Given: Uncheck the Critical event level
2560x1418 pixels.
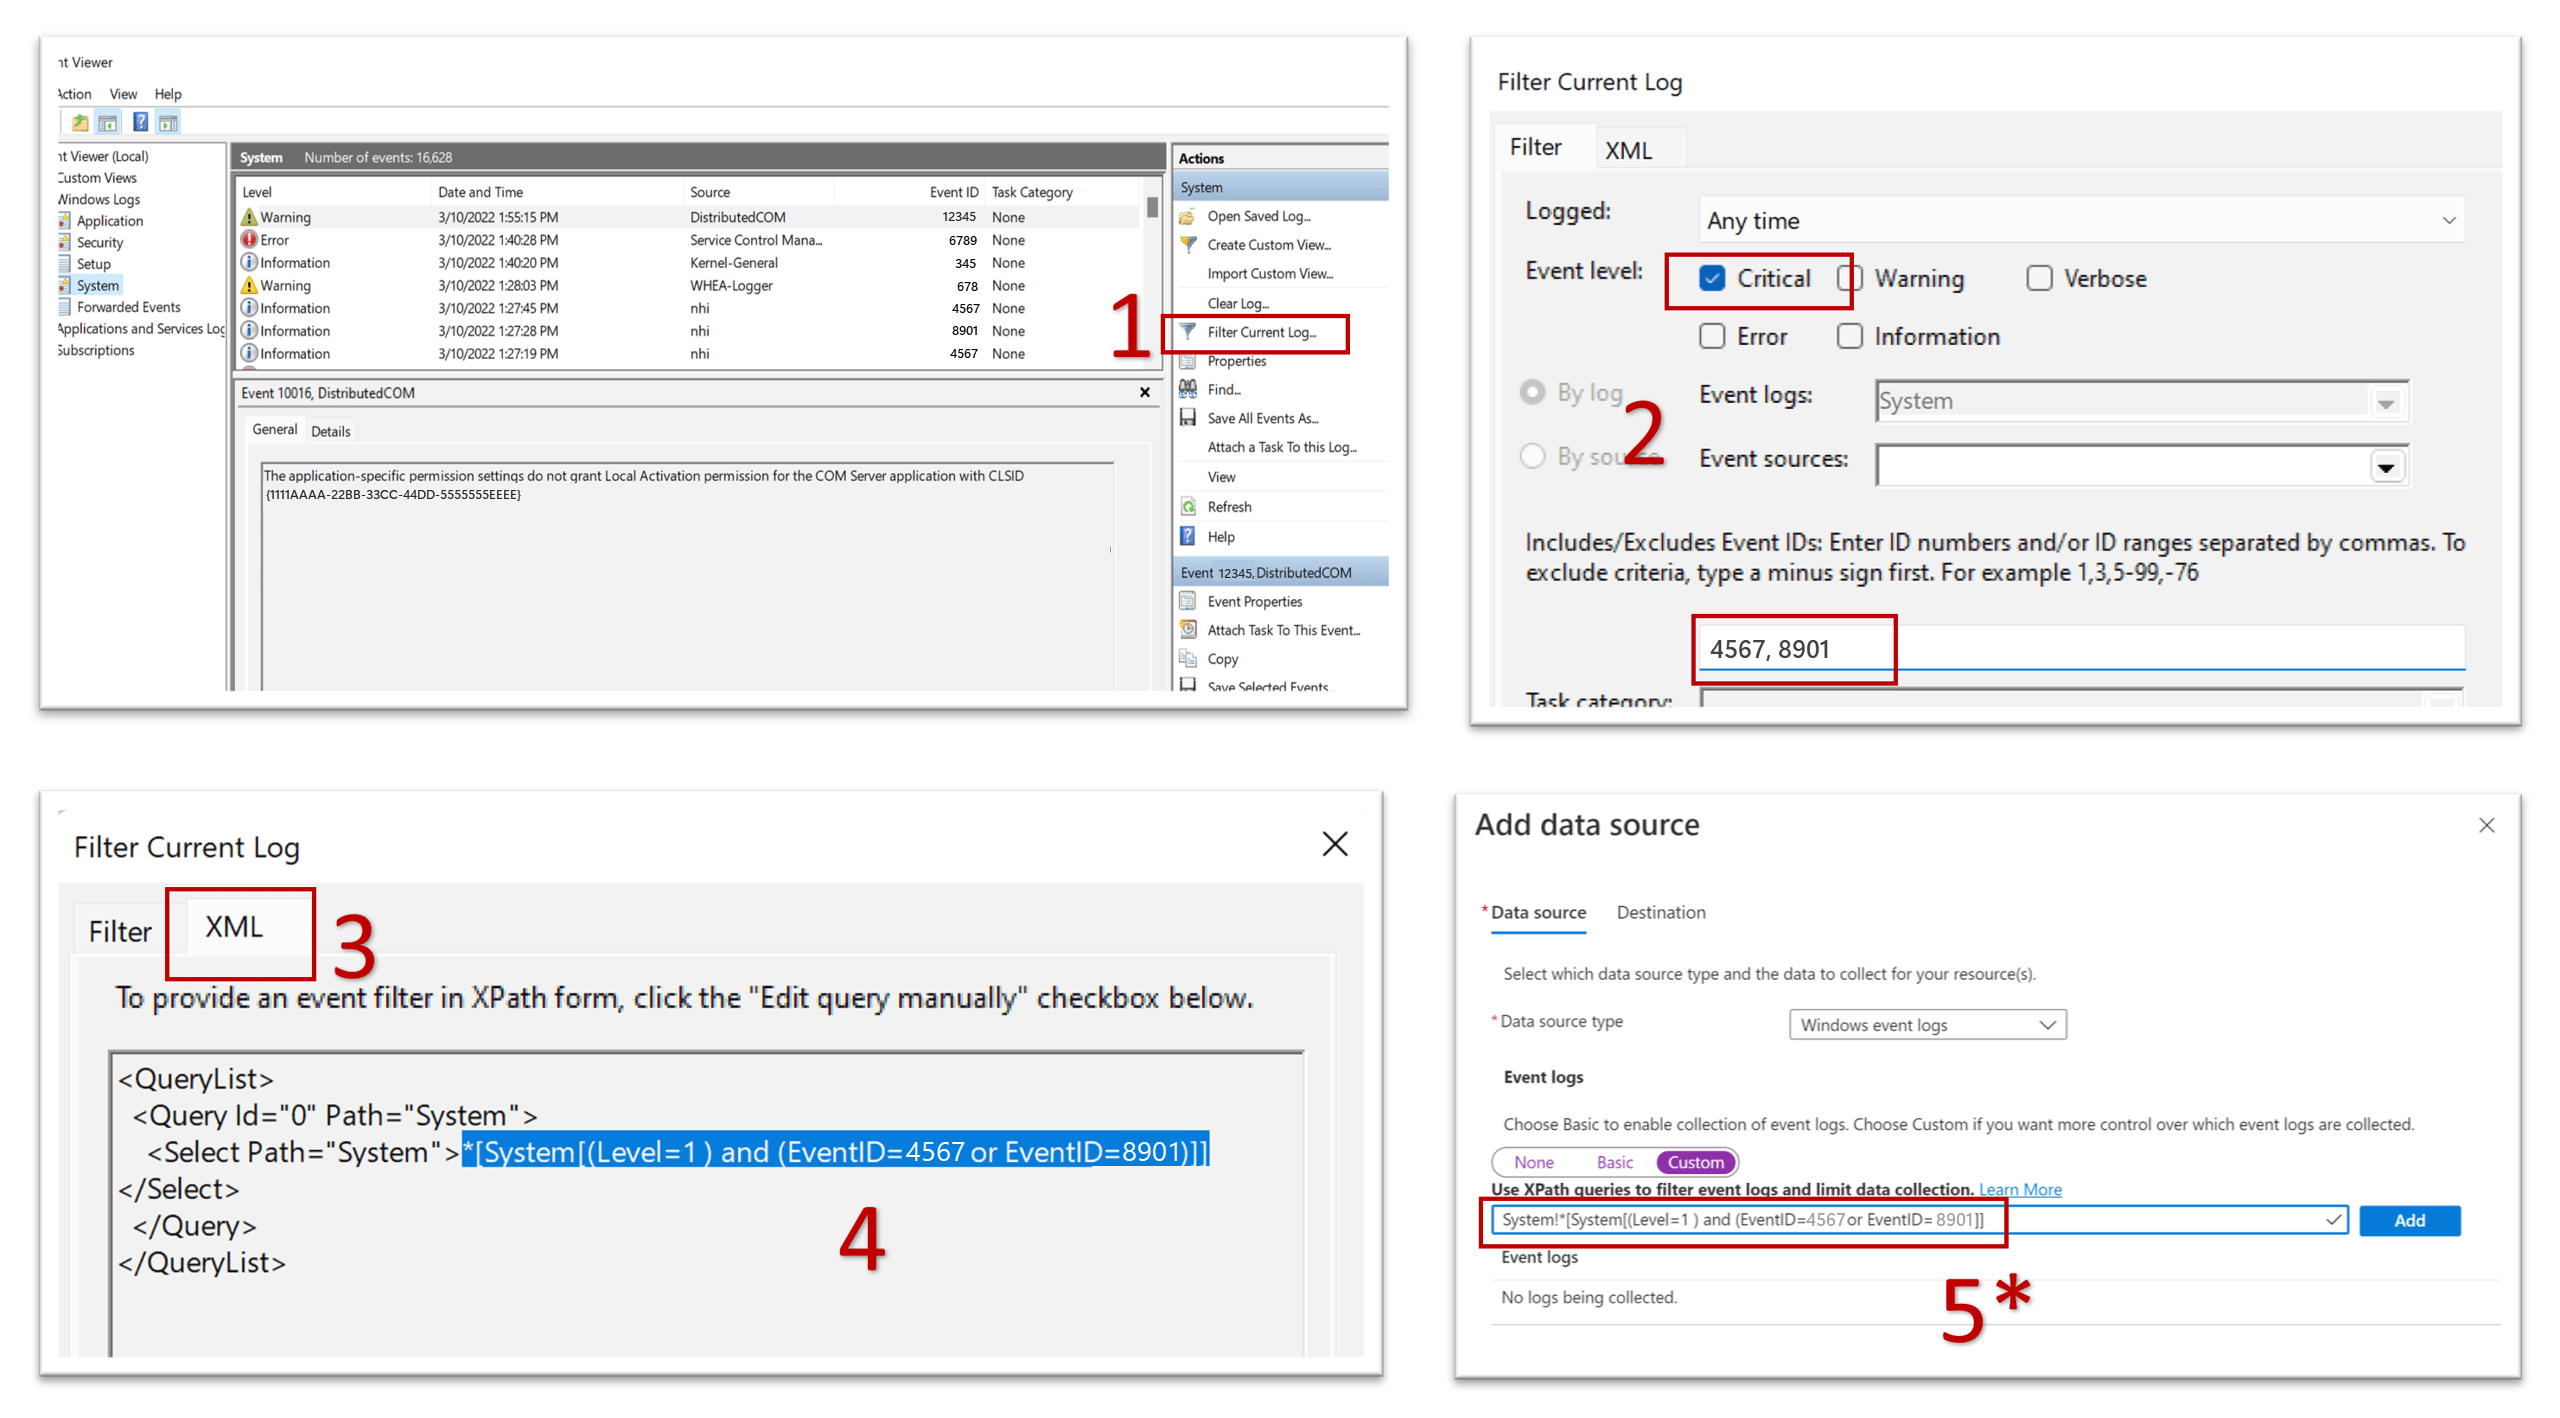Looking at the screenshot, I should click(1712, 278).
